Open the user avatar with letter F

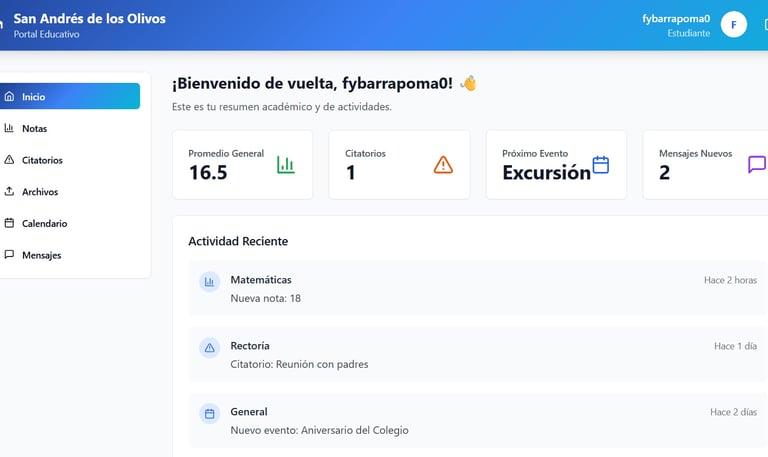(x=734, y=24)
